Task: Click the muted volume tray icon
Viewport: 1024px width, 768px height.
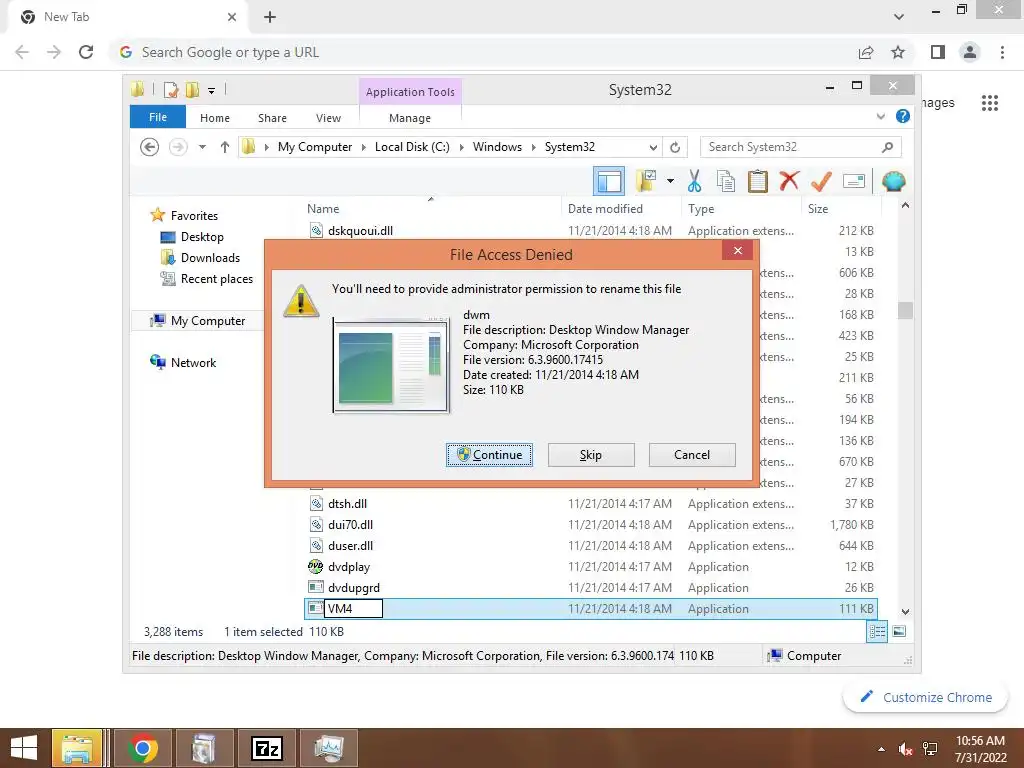Action: pyautogui.click(x=905, y=749)
